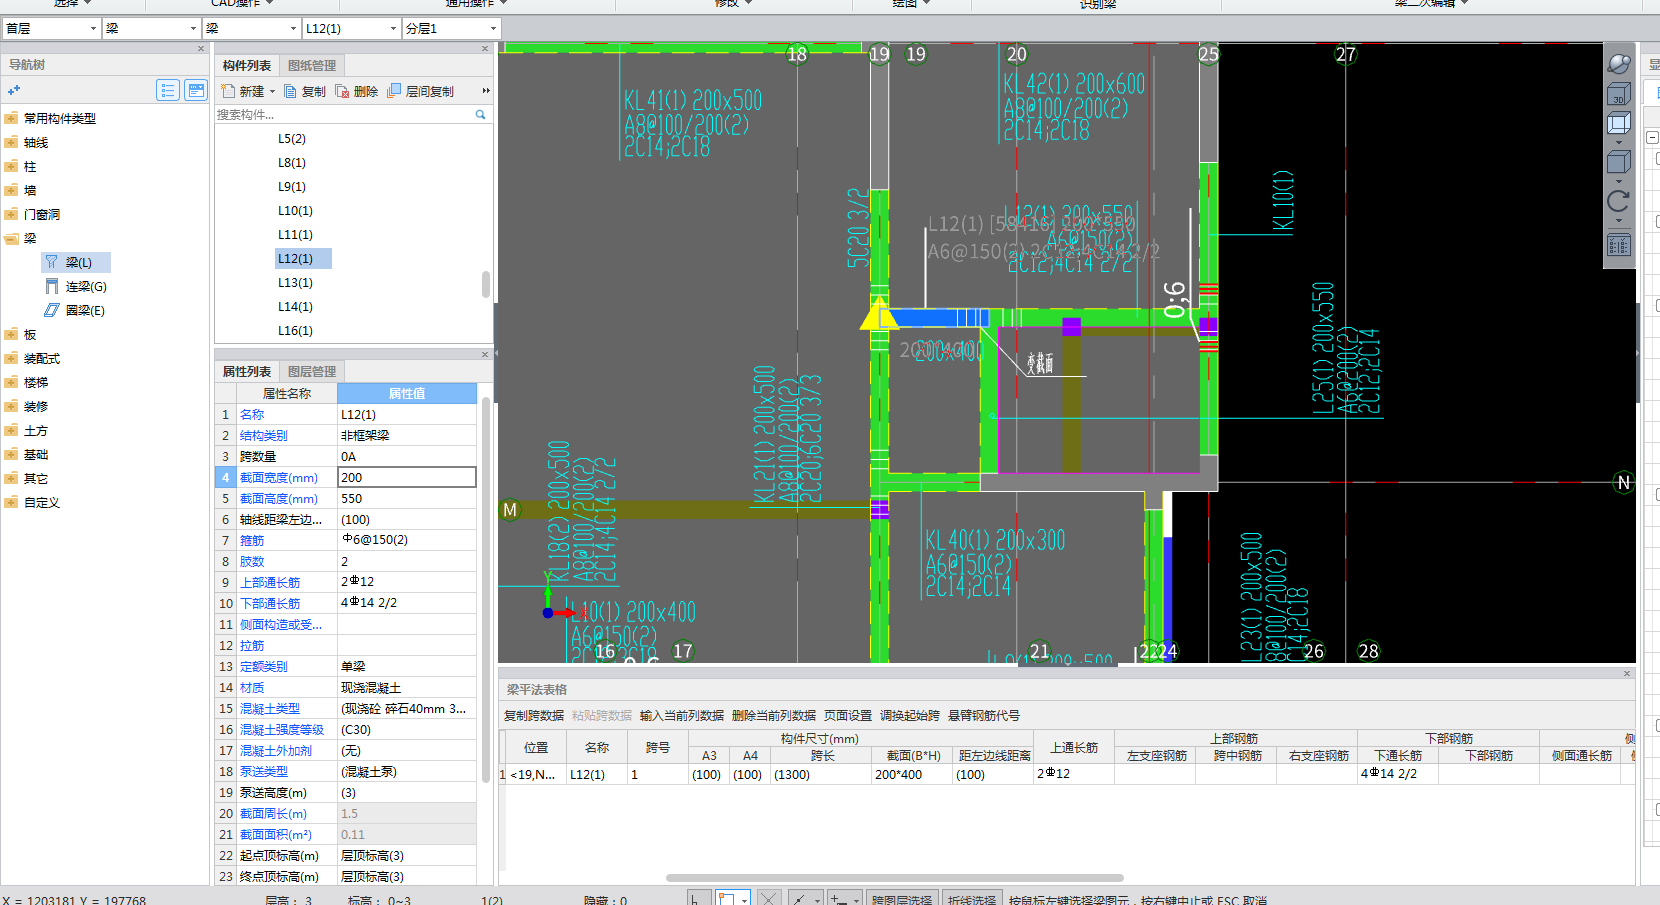
Task: Click the 调换起始跨 button
Action: (910, 715)
